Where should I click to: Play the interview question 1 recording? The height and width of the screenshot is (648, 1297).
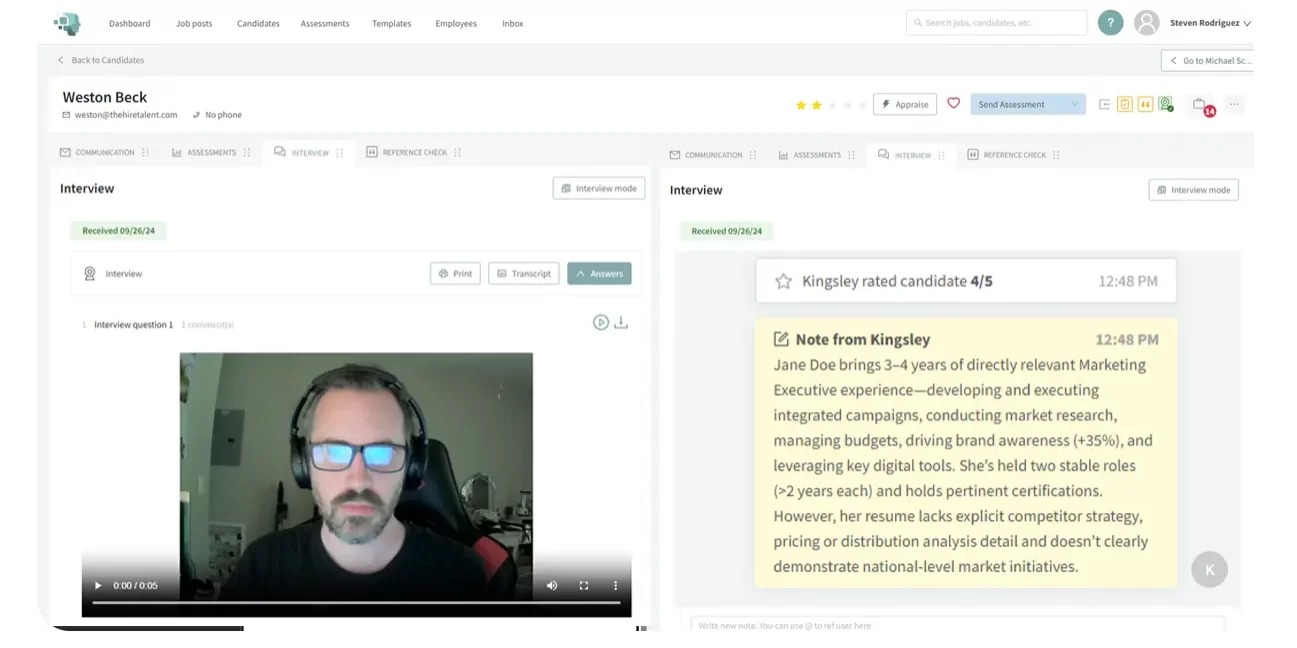tap(601, 322)
